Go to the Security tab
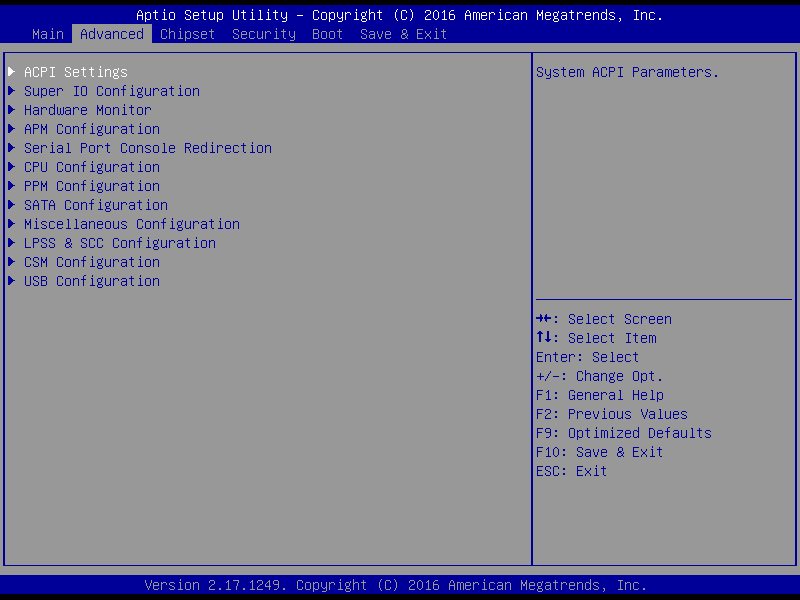Screen dimensions: 800x600 [264, 34]
